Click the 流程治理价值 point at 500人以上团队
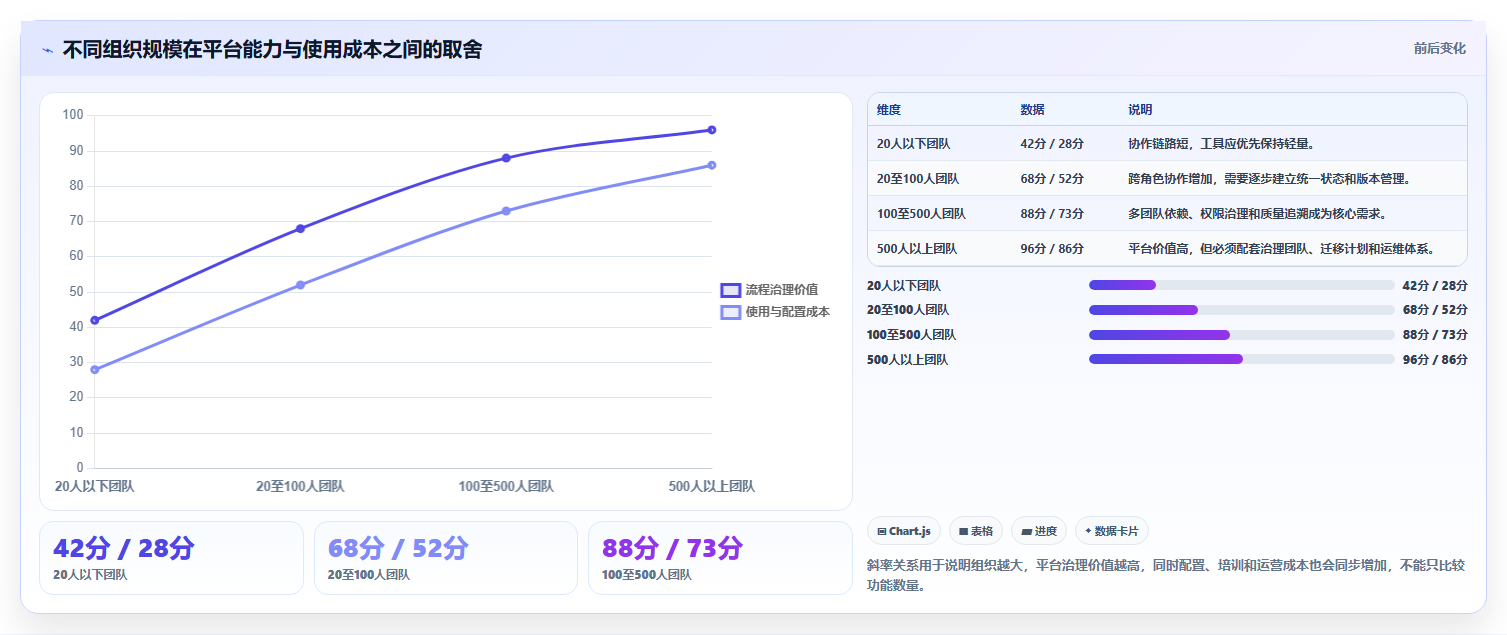The image size is (1507, 635). [712, 130]
